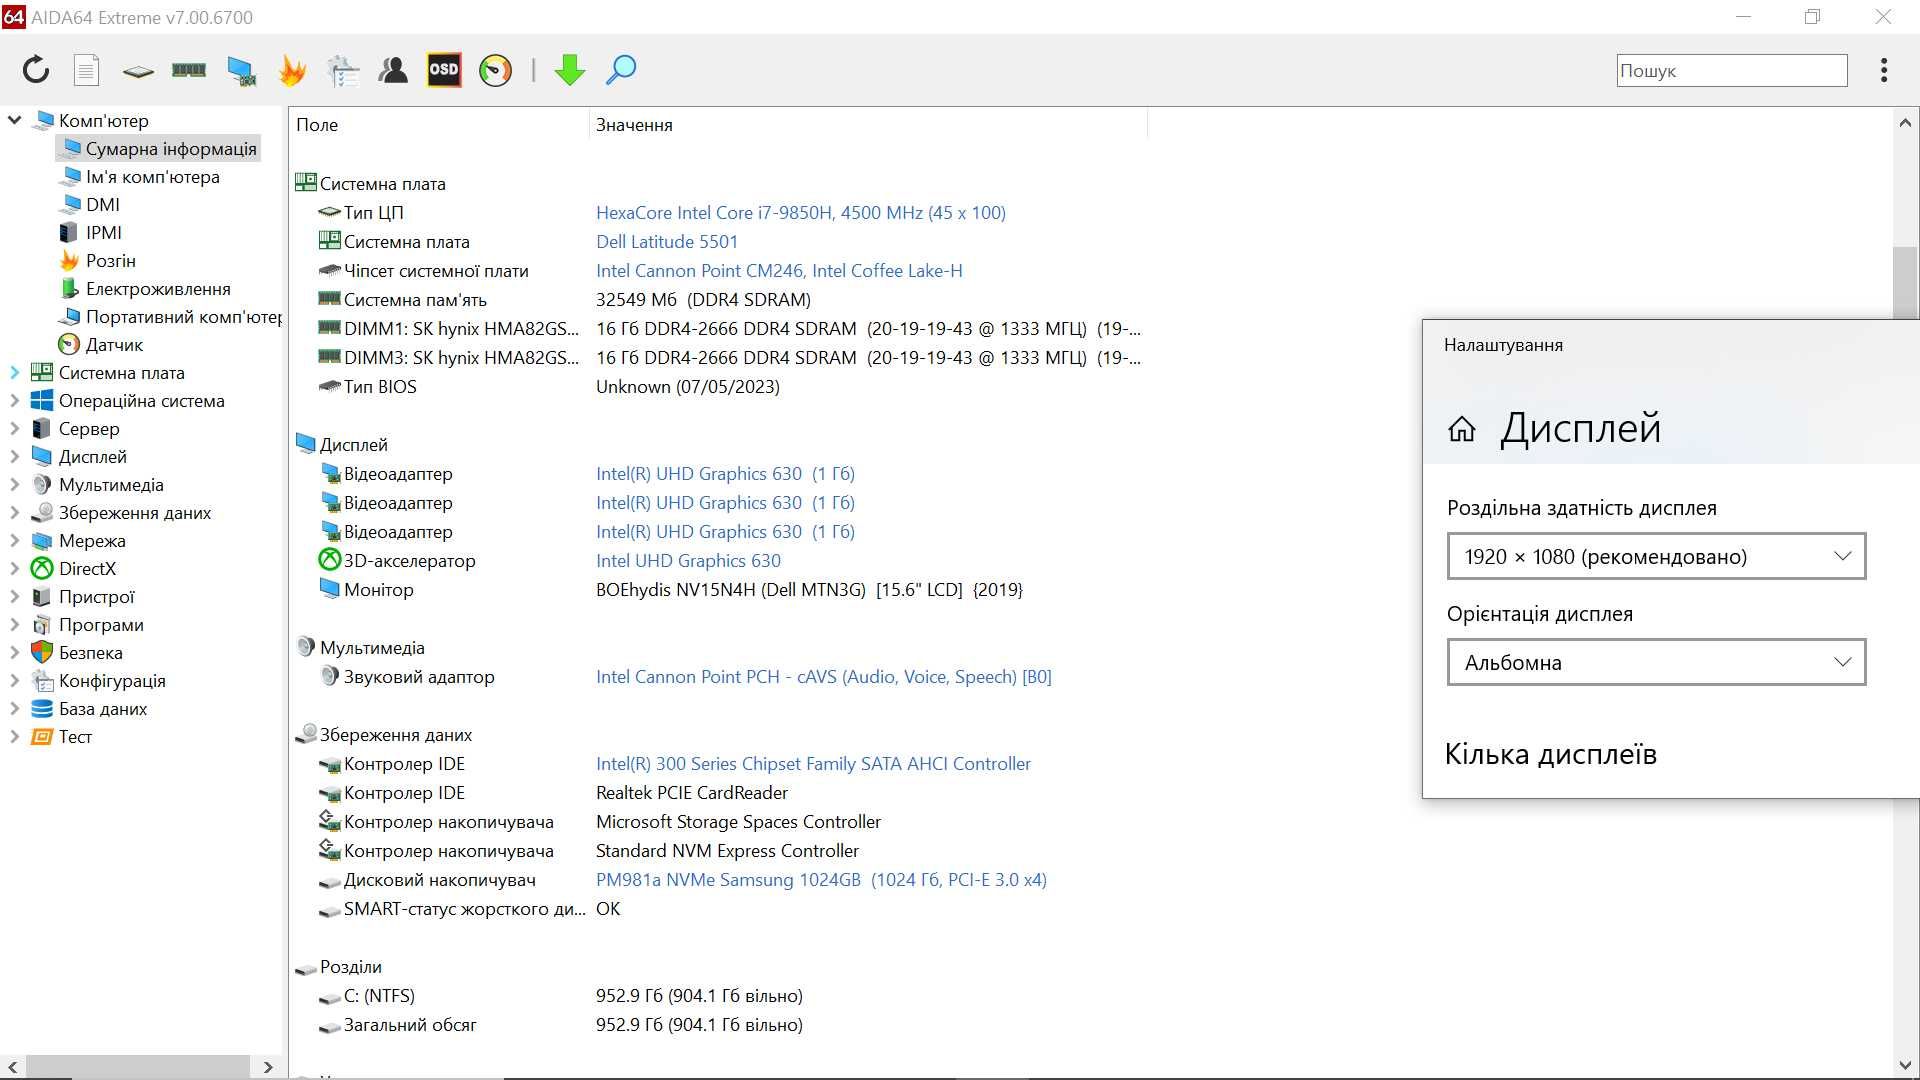1920x1080 pixels.
Task: Click the home icon in Settings
Action: pyautogui.click(x=1462, y=429)
